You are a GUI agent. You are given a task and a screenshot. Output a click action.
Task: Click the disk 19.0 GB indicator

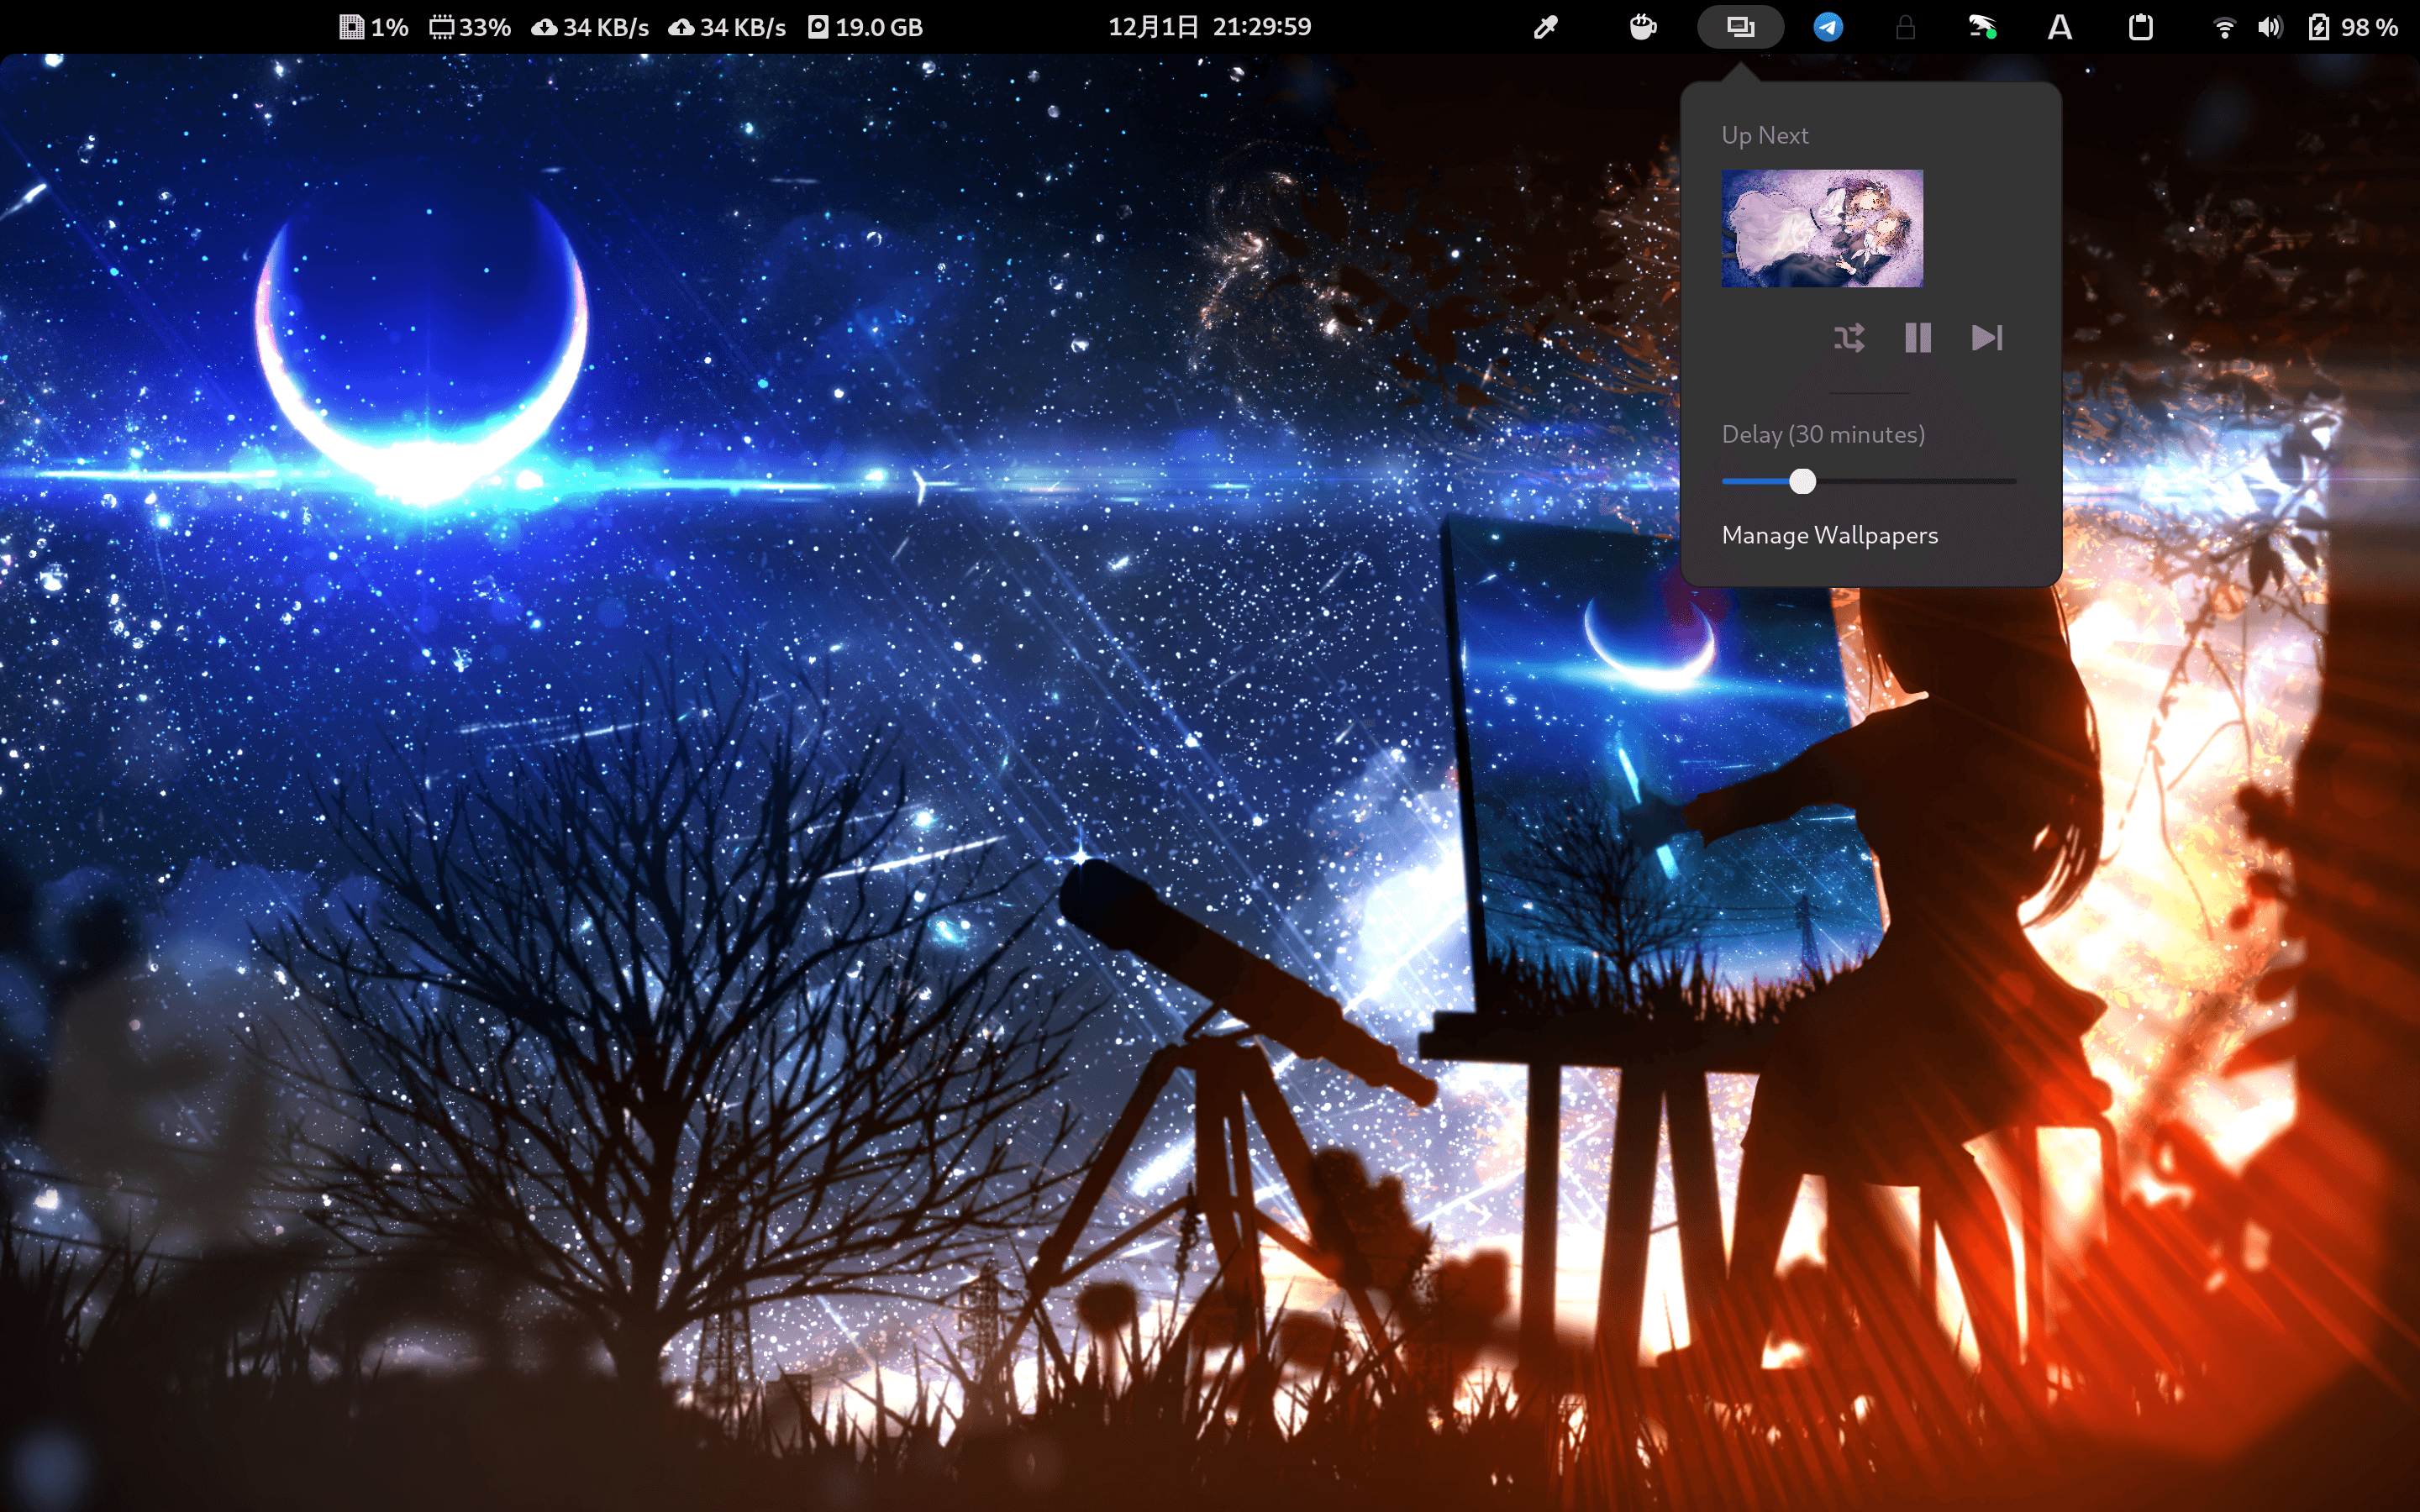click(865, 27)
